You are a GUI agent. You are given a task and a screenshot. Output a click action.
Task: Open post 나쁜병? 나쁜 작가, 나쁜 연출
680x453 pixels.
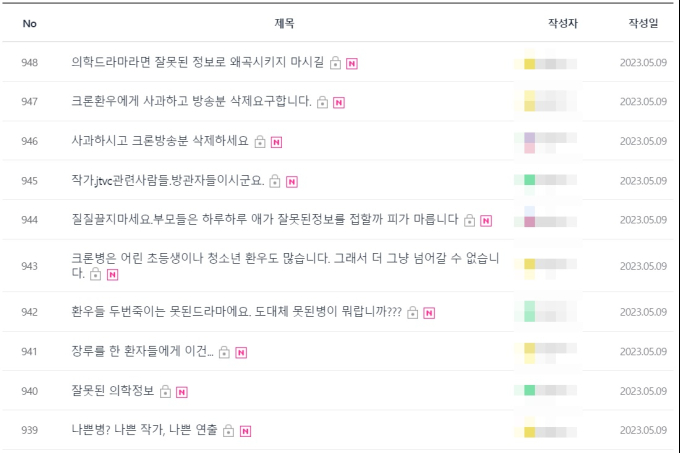[x=144, y=430]
